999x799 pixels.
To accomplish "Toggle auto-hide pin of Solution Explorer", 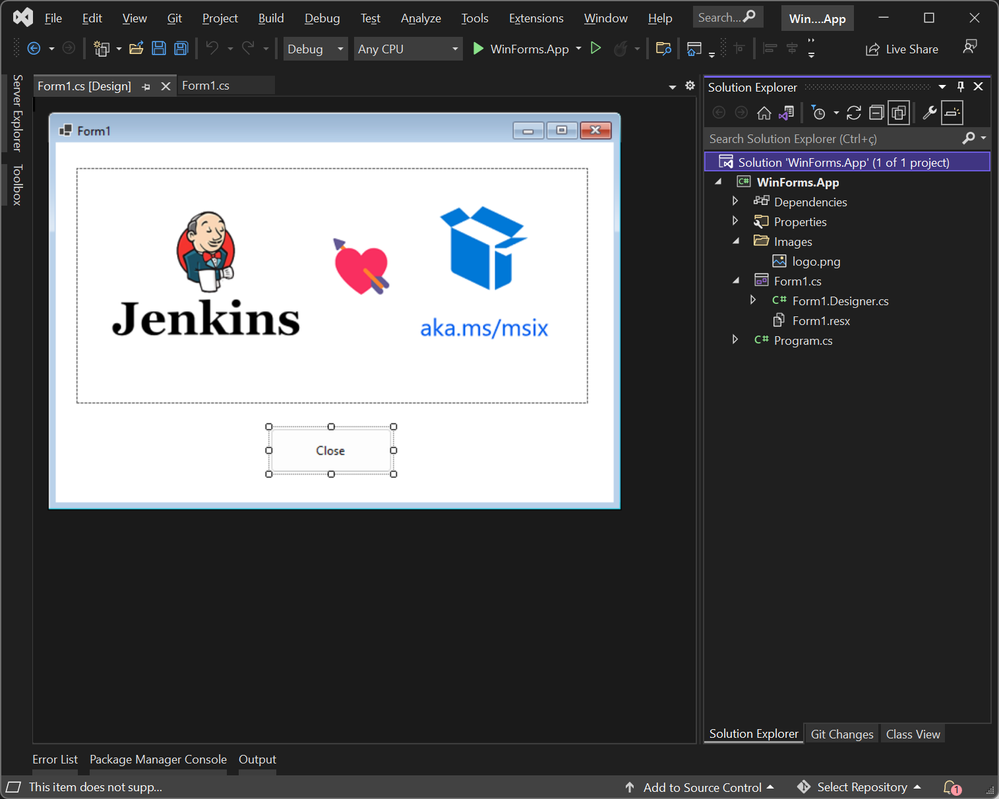I will (x=960, y=87).
